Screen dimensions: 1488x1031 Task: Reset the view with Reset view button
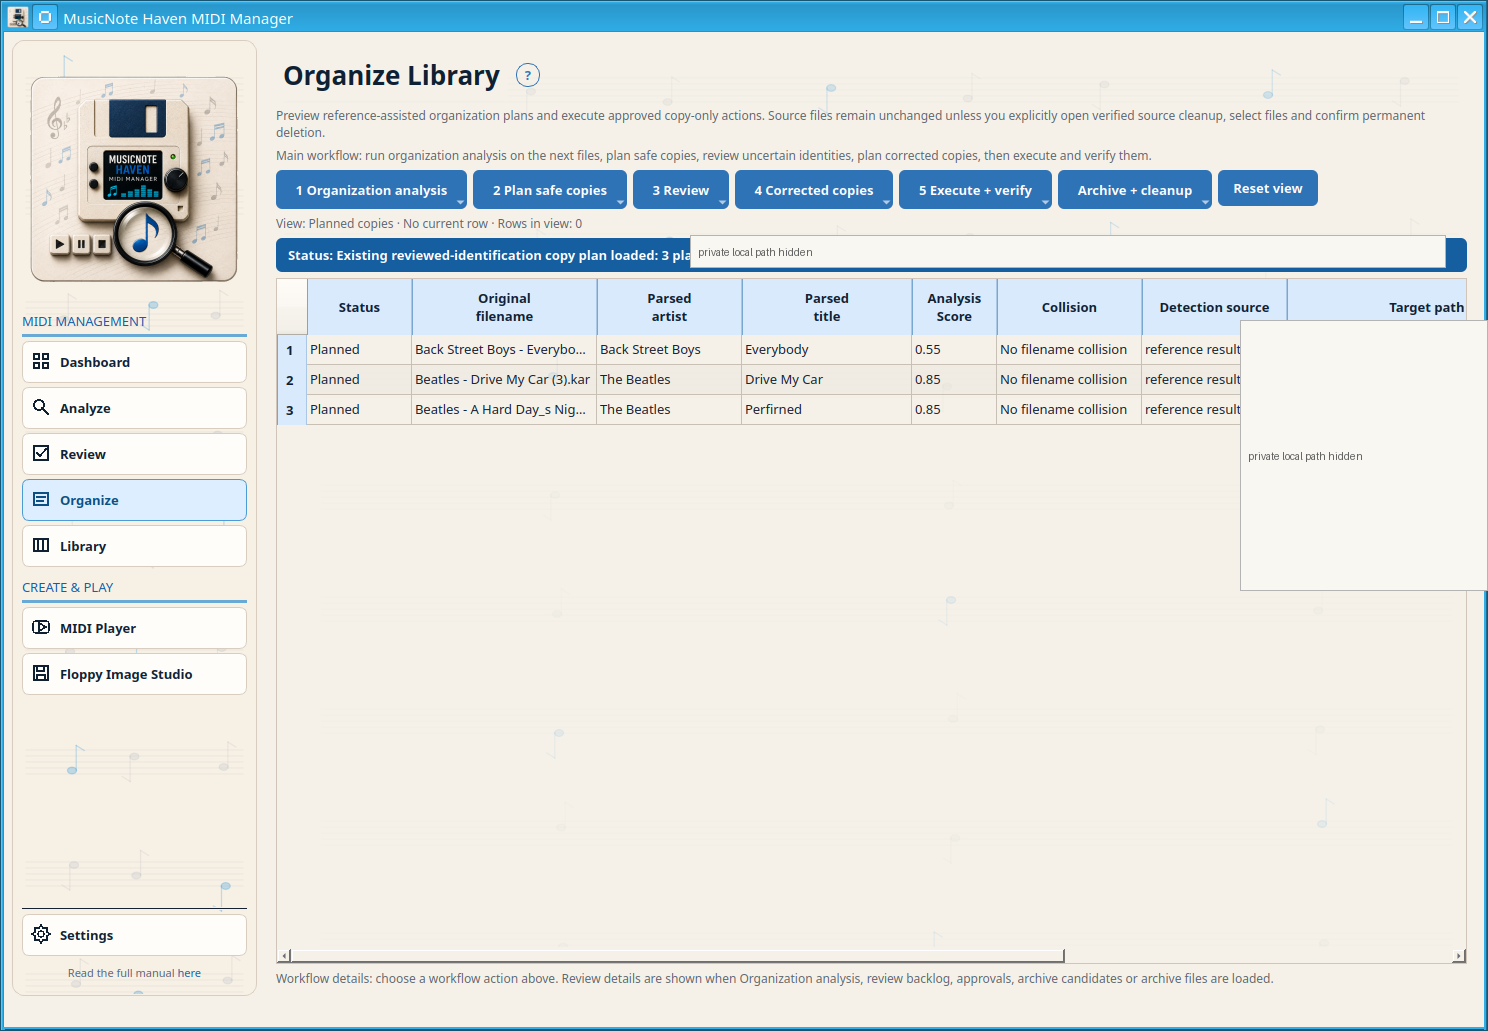pyautogui.click(x=1268, y=188)
